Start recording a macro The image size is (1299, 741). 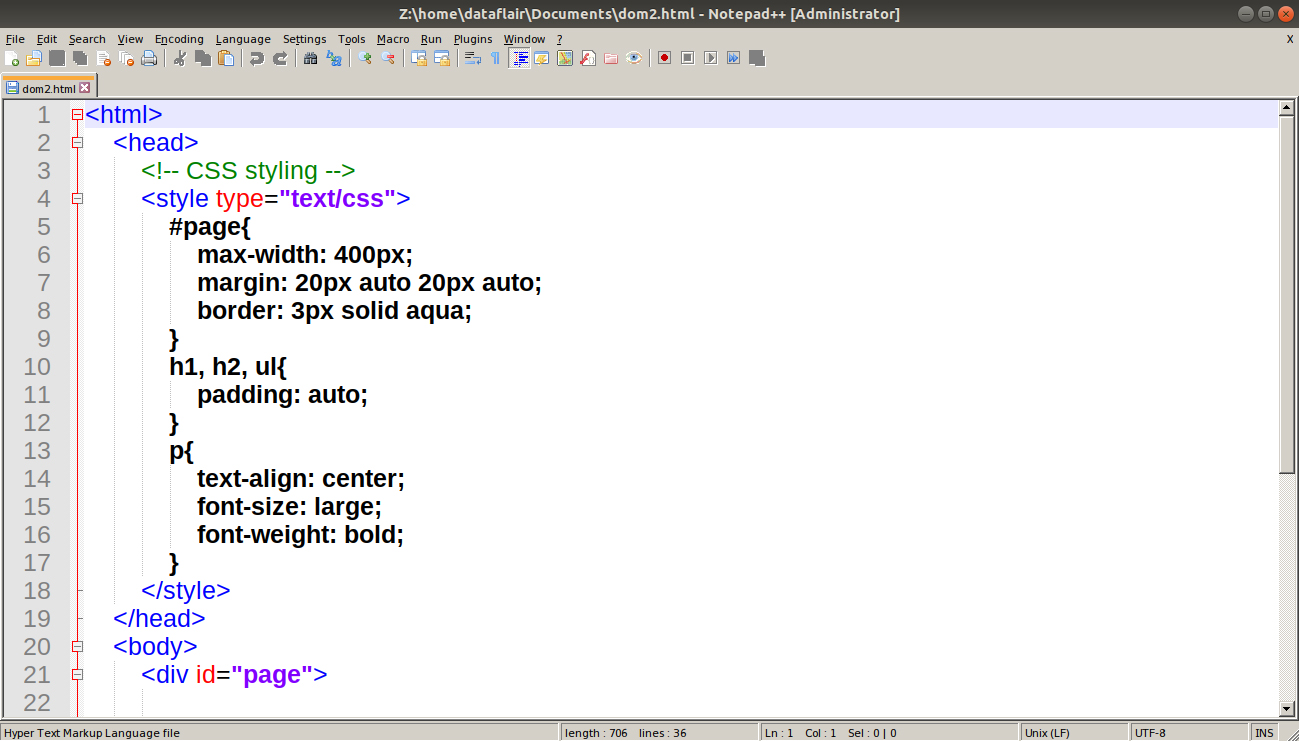click(x=663, y=58)
